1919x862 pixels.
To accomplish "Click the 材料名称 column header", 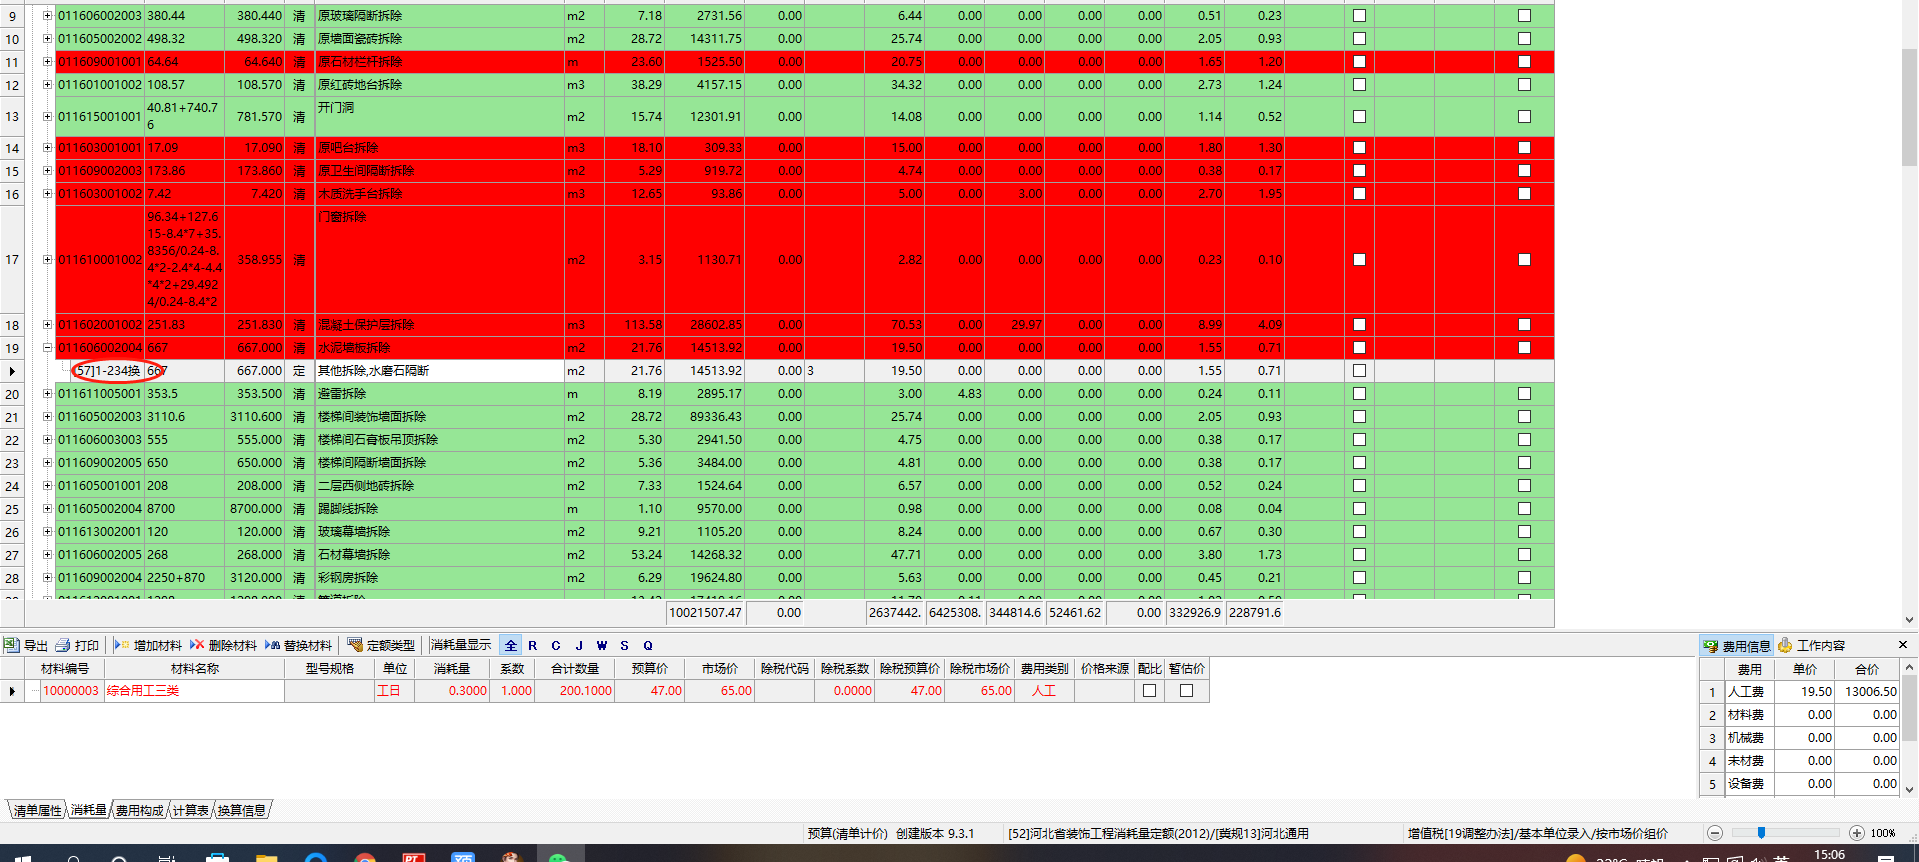I will 195,669.
